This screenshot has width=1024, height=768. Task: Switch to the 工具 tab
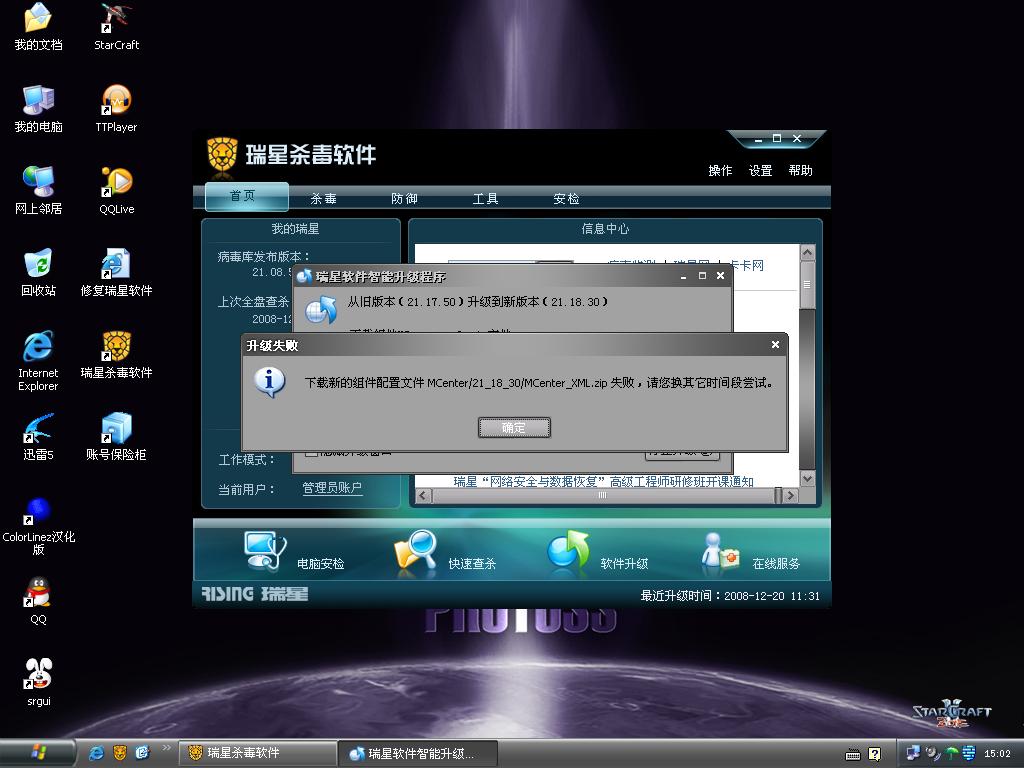[x=485, y=199]
